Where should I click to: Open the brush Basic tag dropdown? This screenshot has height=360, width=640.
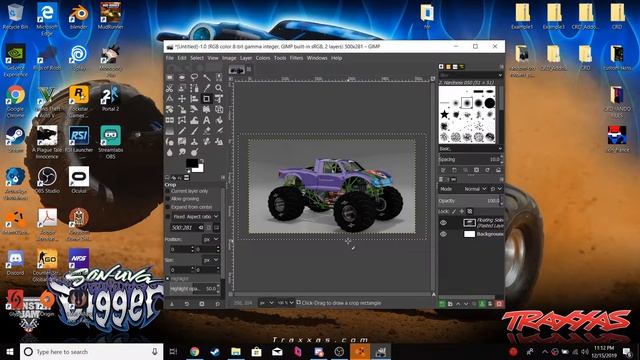tap(470, 149)
